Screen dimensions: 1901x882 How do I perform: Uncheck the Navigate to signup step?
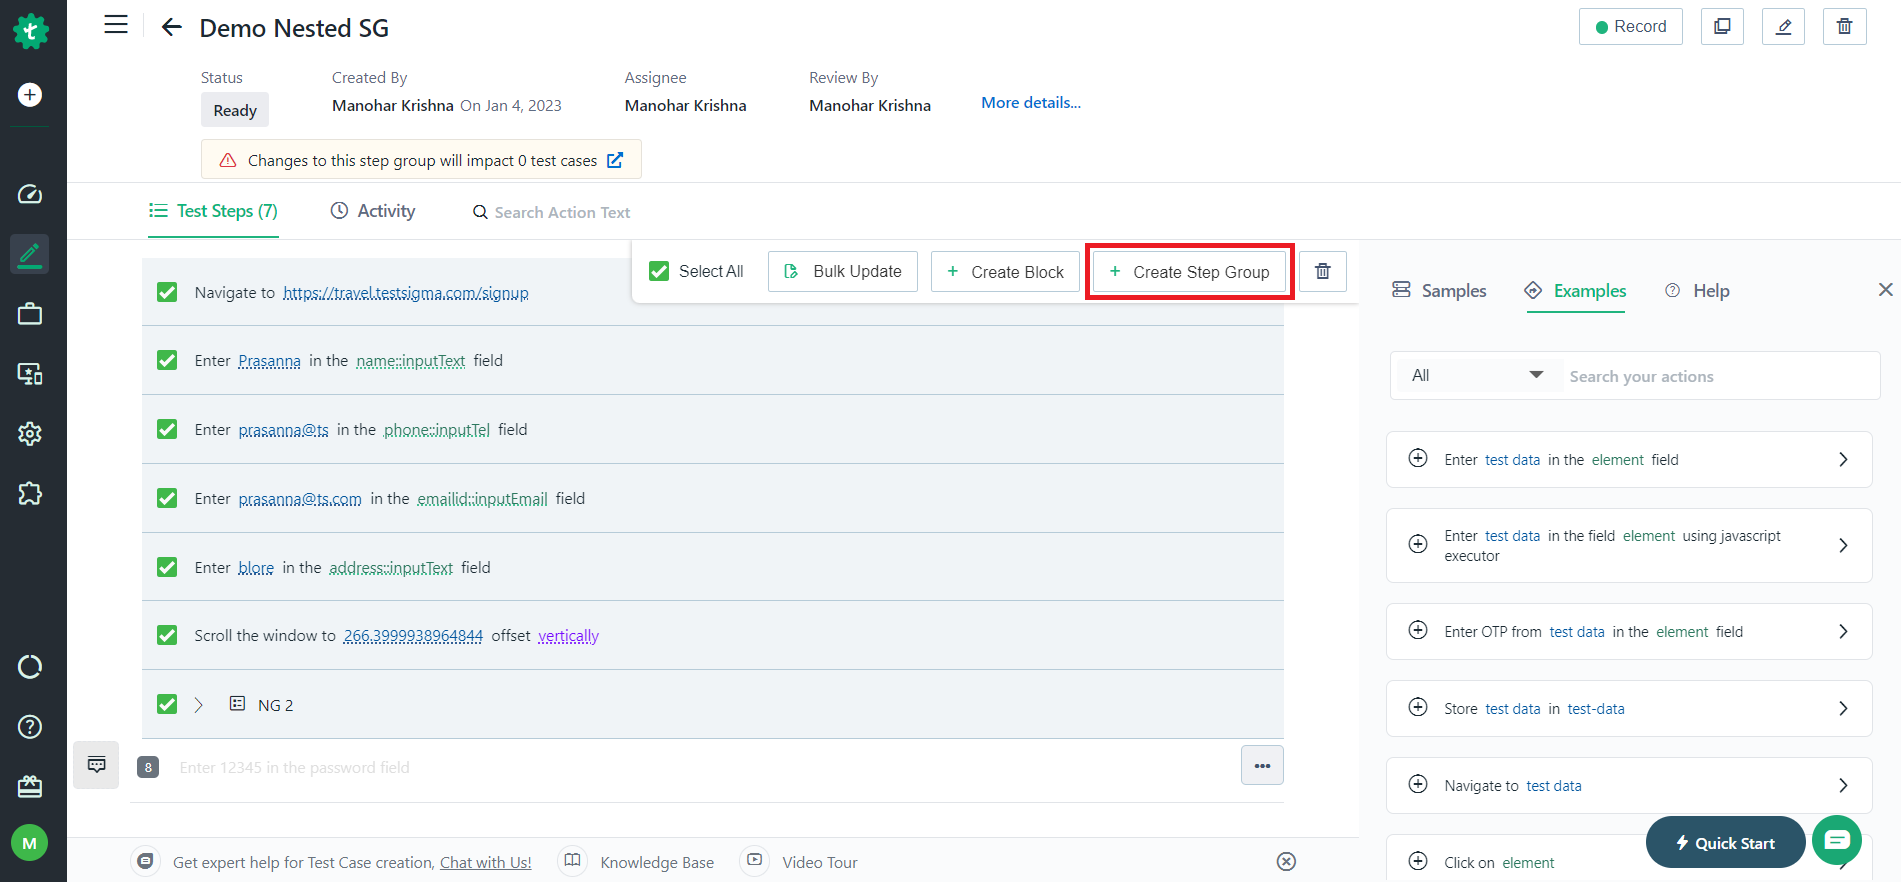coord(167,292)
